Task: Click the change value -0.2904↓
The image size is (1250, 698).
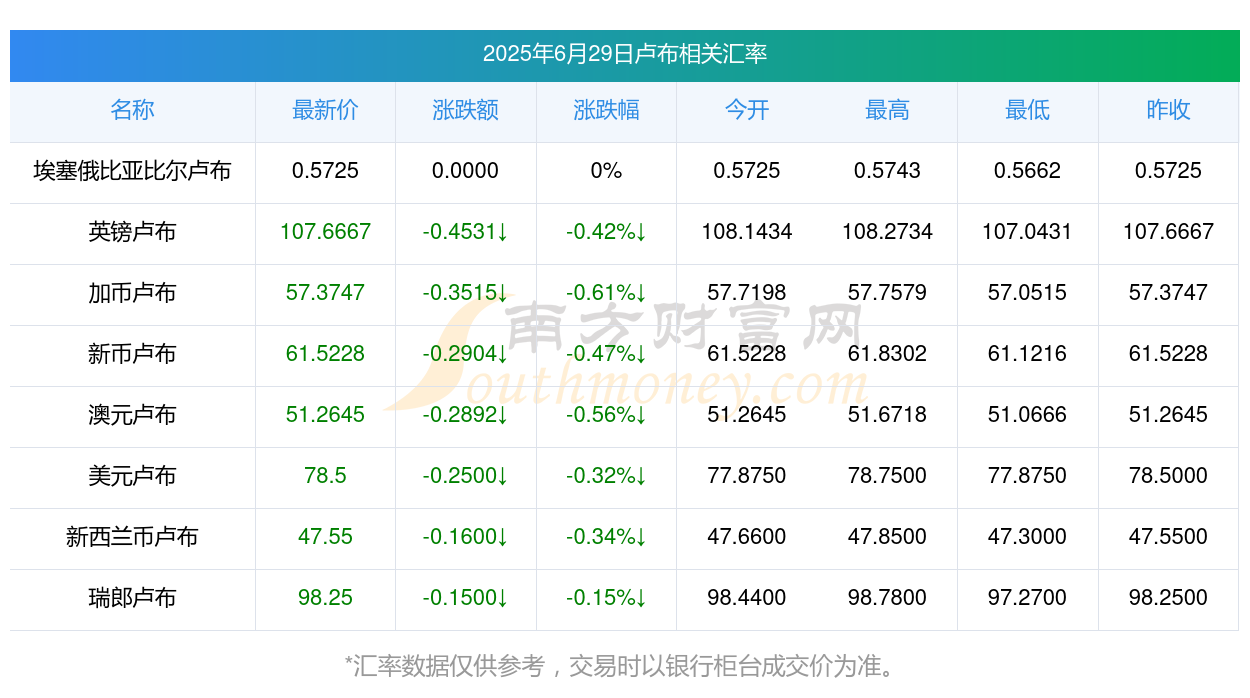Action: pos(466,354)
